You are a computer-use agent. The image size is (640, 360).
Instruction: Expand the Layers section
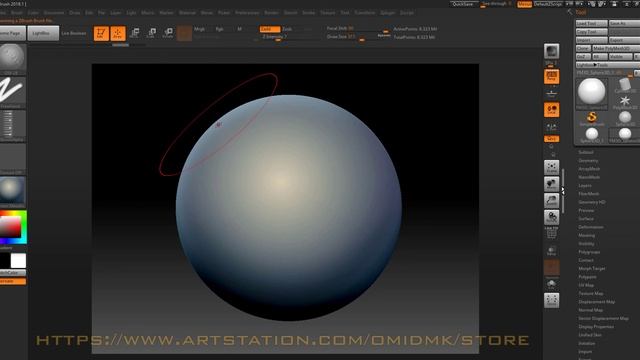[x=585, y=185]
